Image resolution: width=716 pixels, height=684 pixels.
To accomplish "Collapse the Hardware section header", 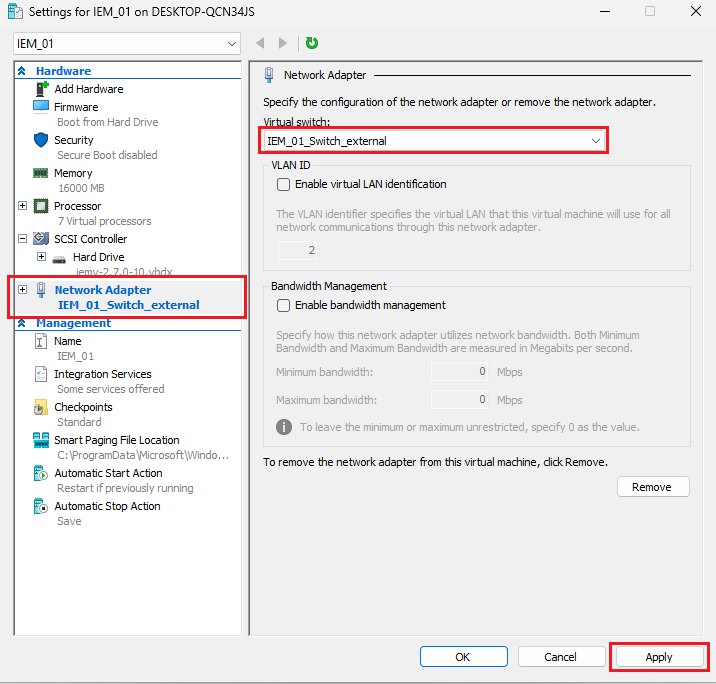I will pyautogui.click(x=22, y=71).
